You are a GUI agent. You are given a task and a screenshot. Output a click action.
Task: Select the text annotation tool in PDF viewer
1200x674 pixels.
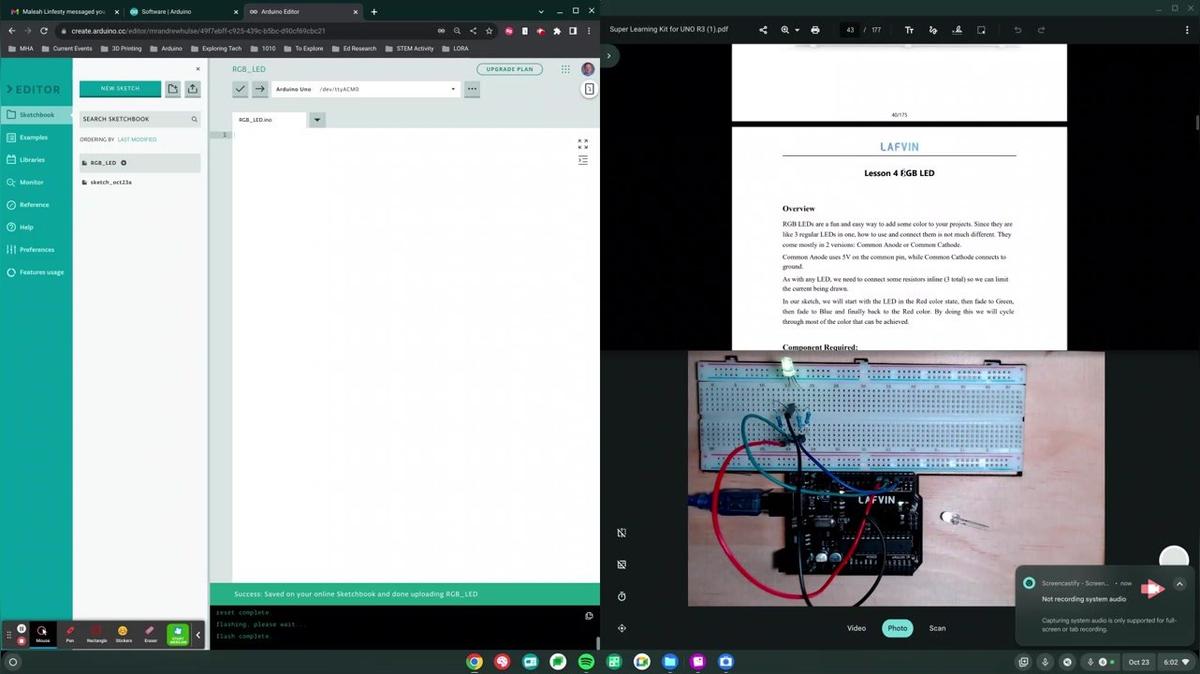tap(909, 30)
